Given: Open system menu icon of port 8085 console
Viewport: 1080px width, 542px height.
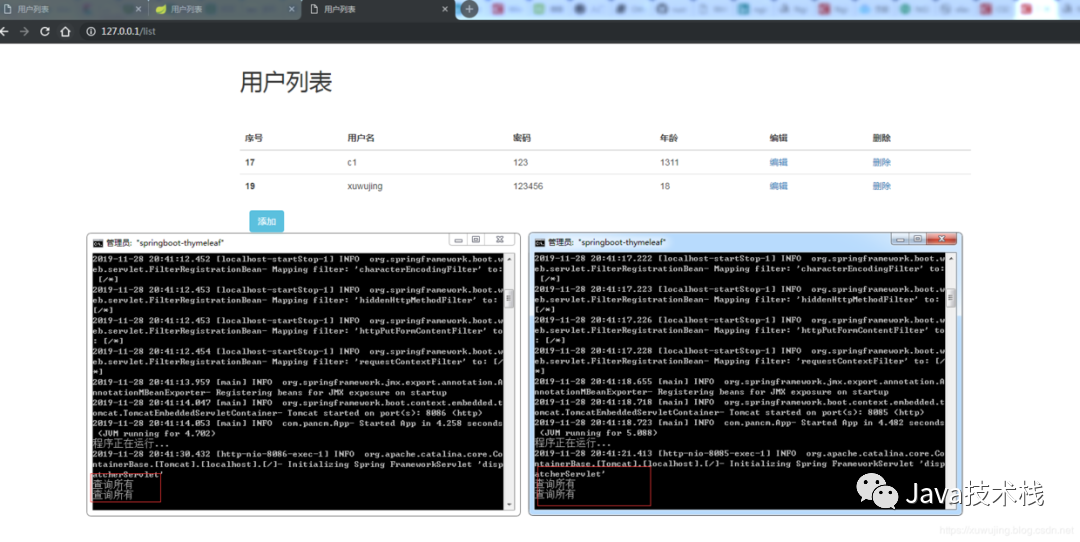Looking at the screenshot, I should (540, 242).
